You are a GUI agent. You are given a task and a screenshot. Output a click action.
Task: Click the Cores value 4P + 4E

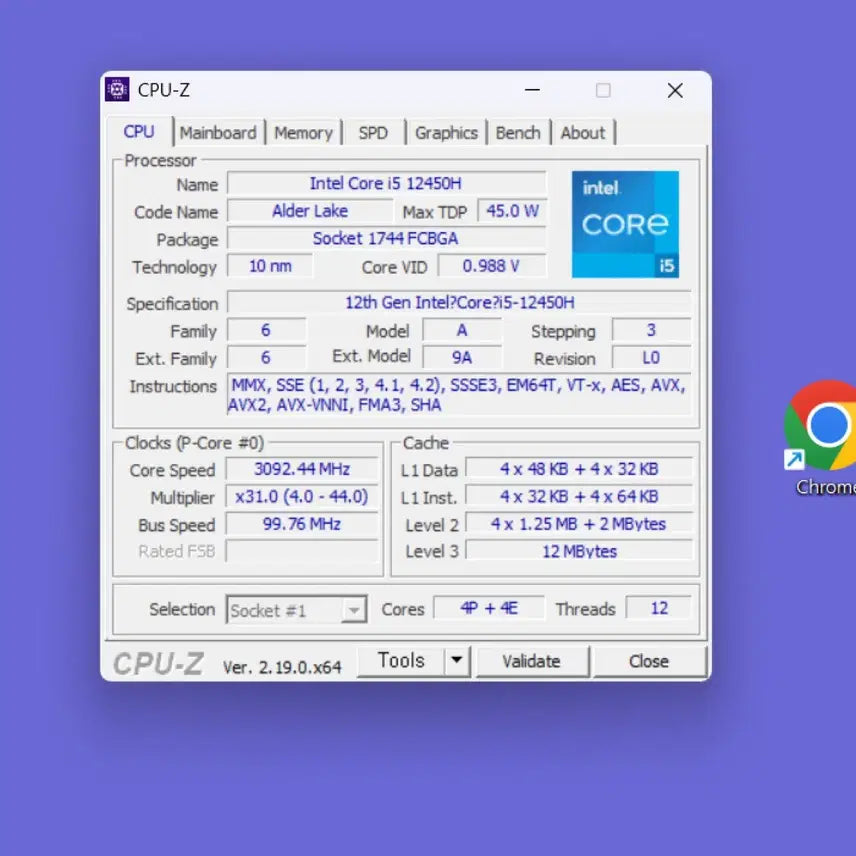tap(489, 608)
